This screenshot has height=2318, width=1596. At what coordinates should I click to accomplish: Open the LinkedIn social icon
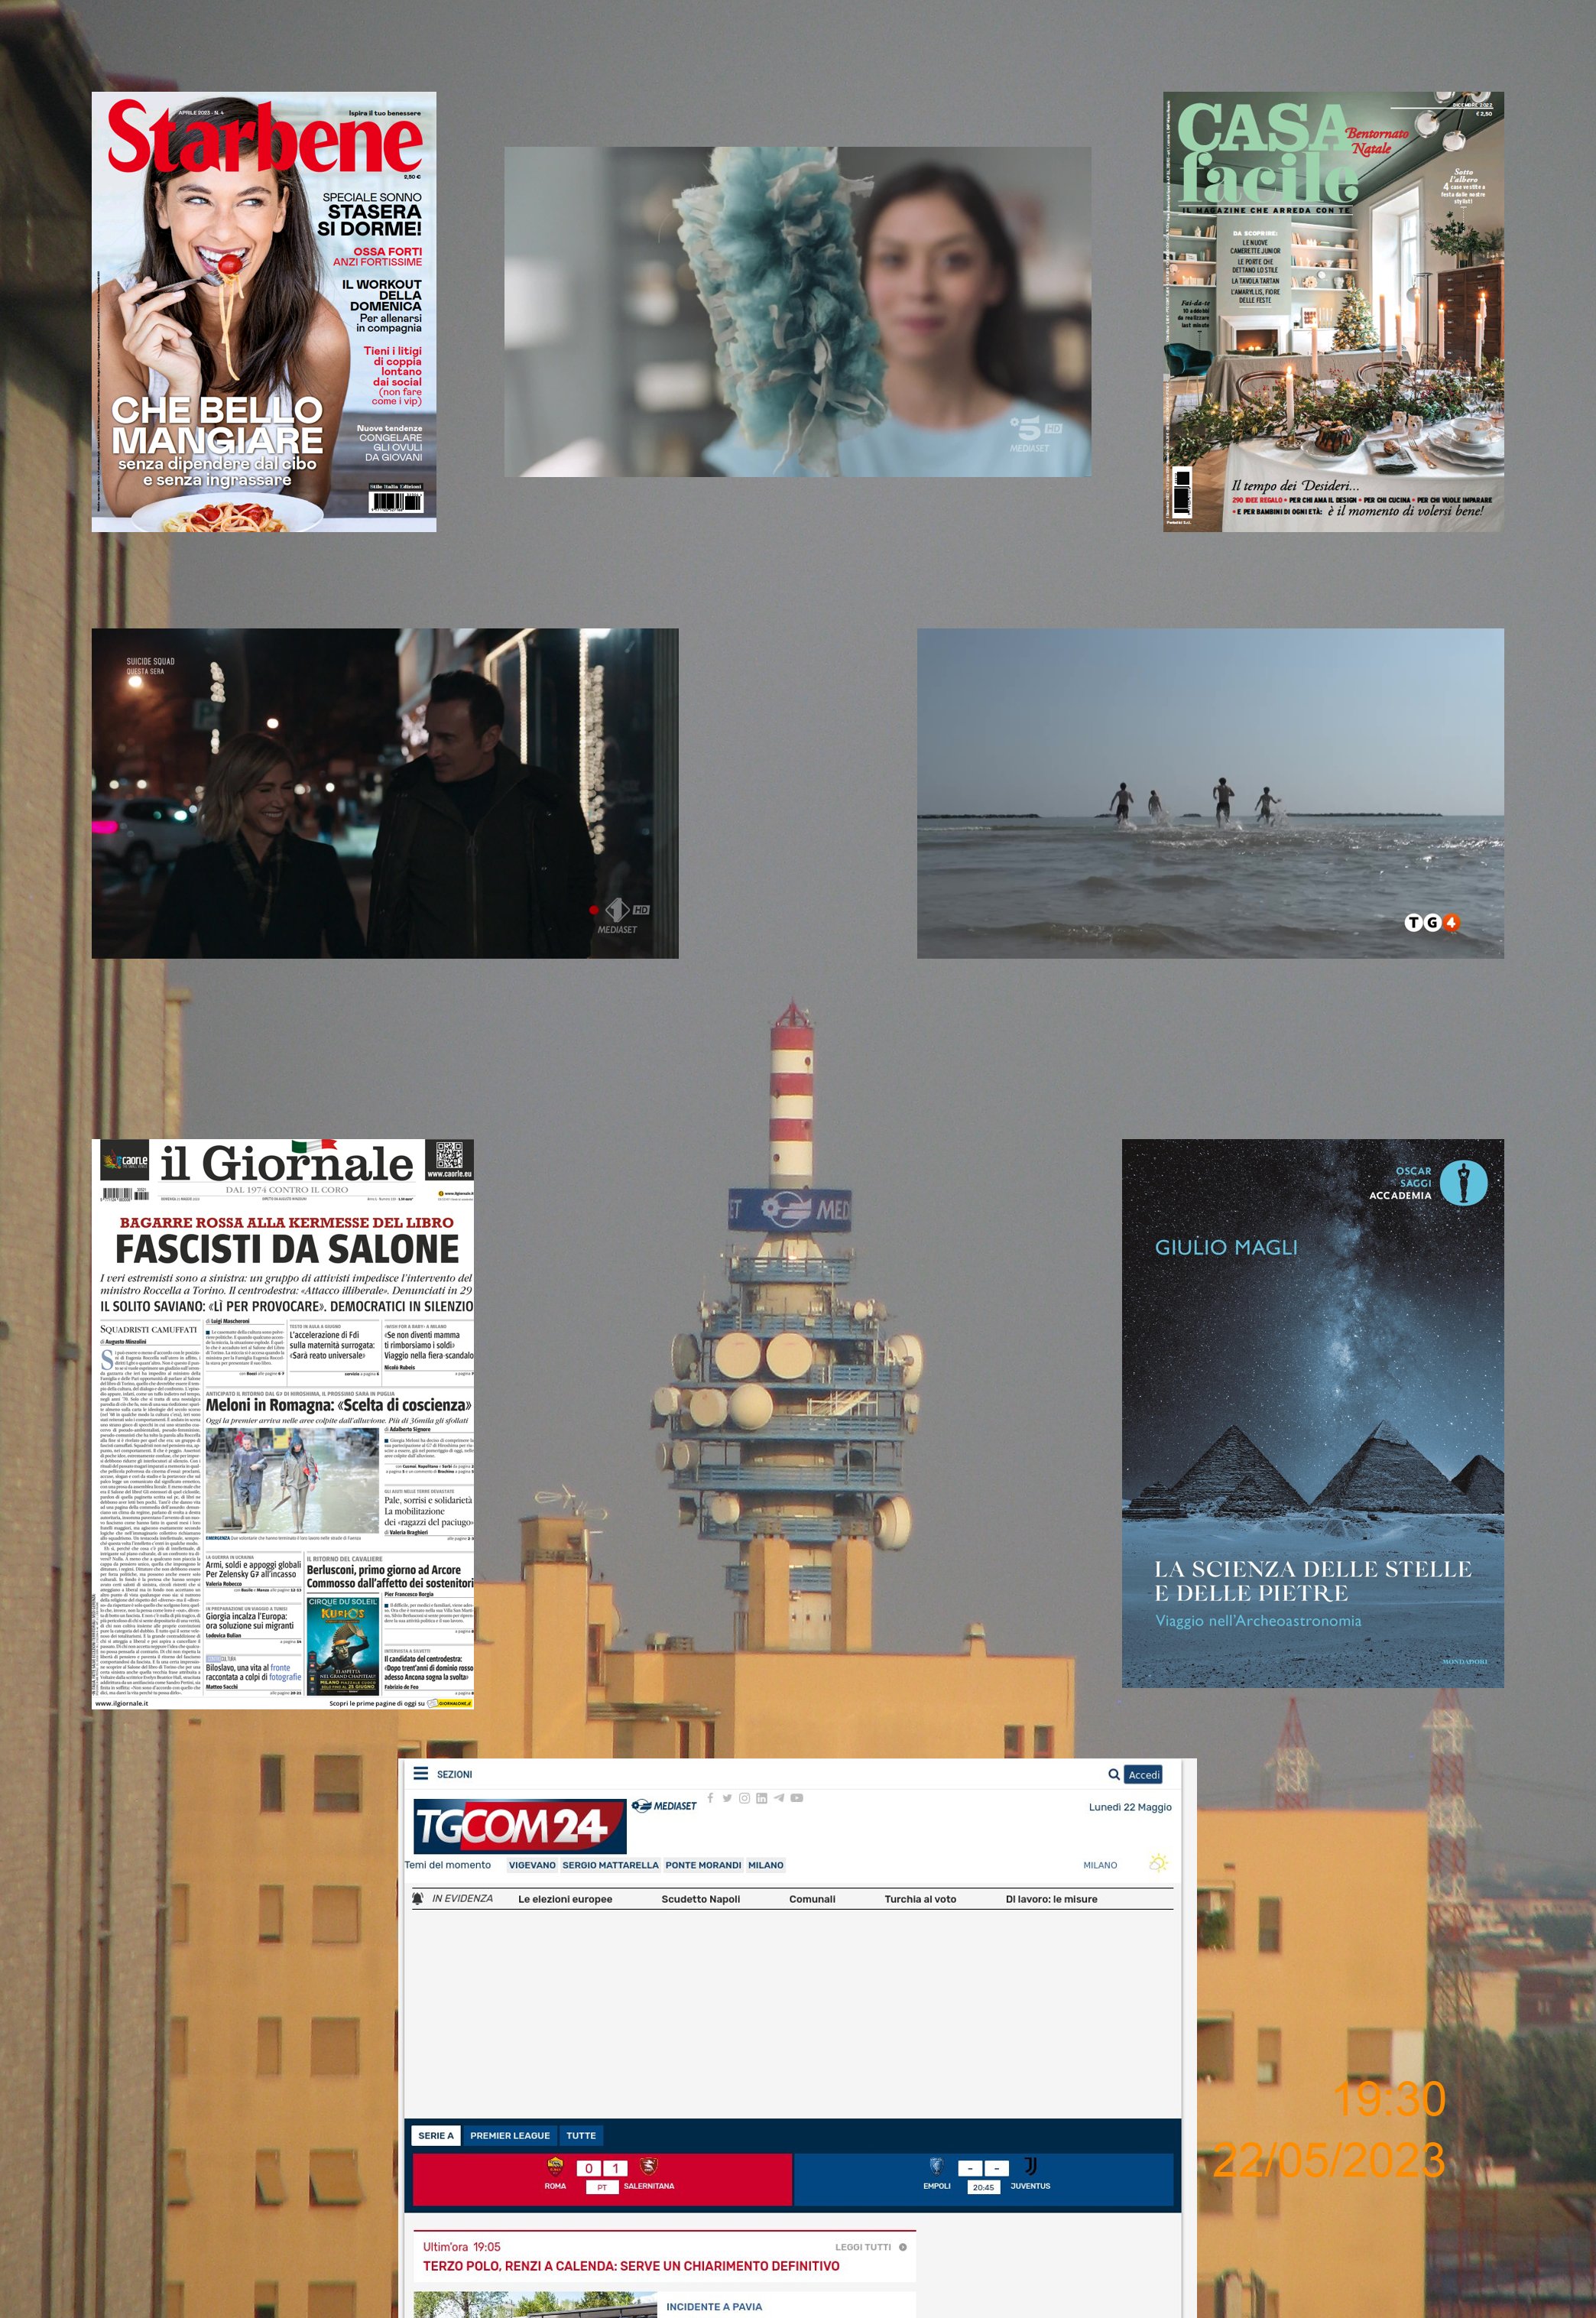click(761, 1798)
